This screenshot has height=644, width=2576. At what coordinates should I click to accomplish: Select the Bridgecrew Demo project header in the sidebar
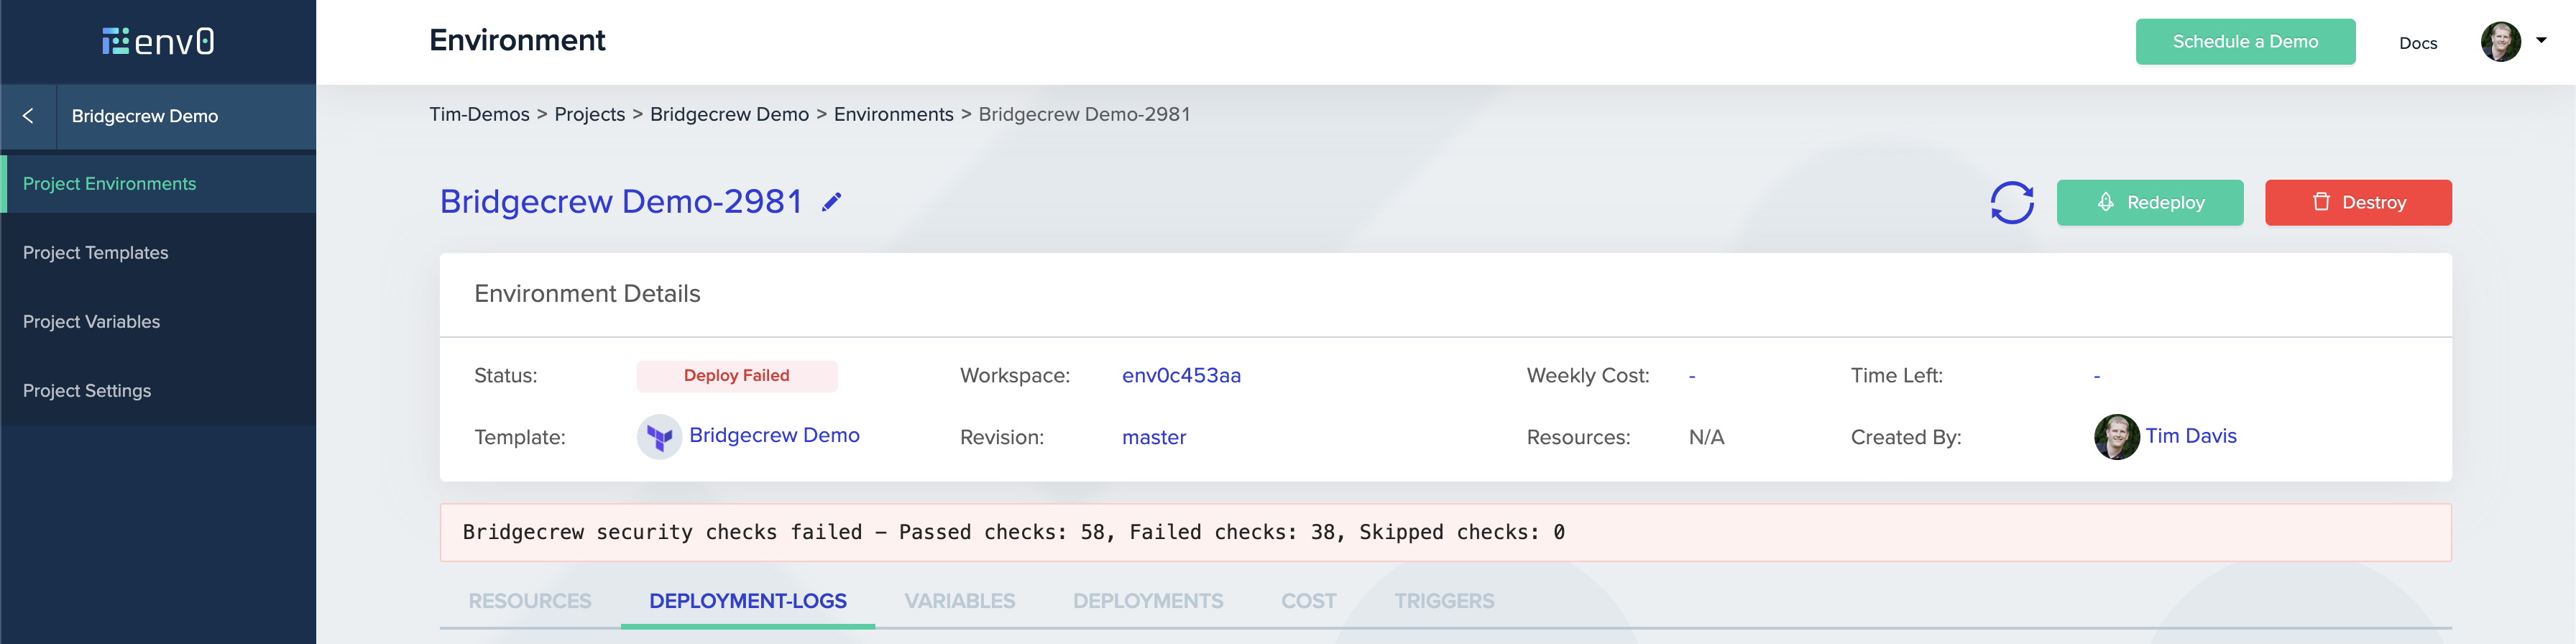(x=187, y=116)
